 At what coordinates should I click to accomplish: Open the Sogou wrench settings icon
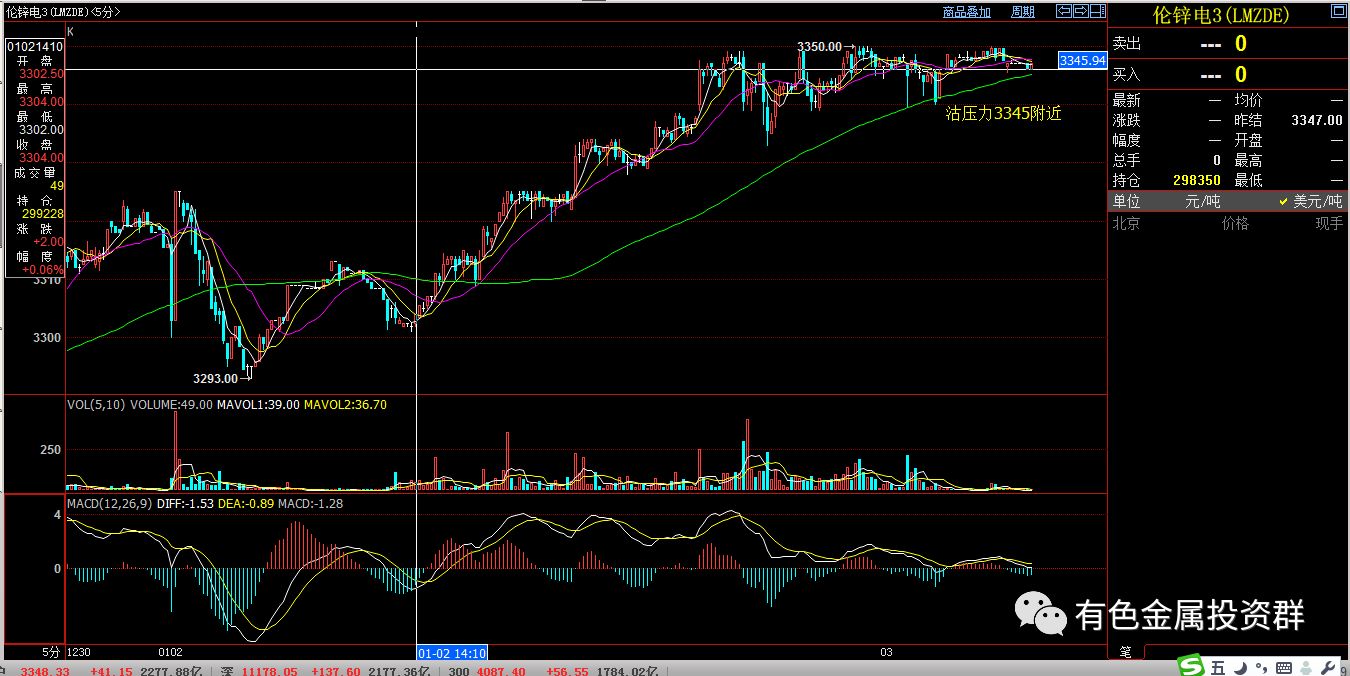pyautogui.click(x=1326, y=667)
